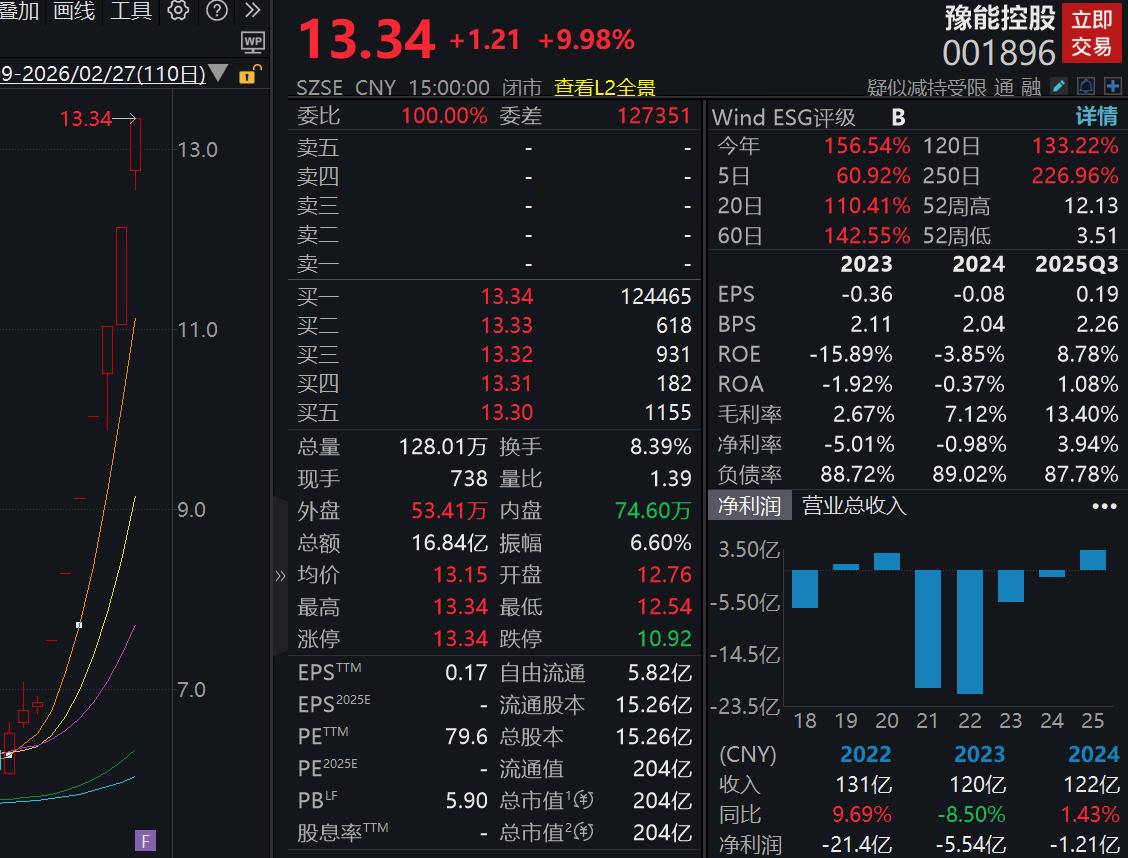This screenshot has height=858, width=1128.
Task: Open the help question-mark icon
Action: pyautogui.click(x=217, y=10)
